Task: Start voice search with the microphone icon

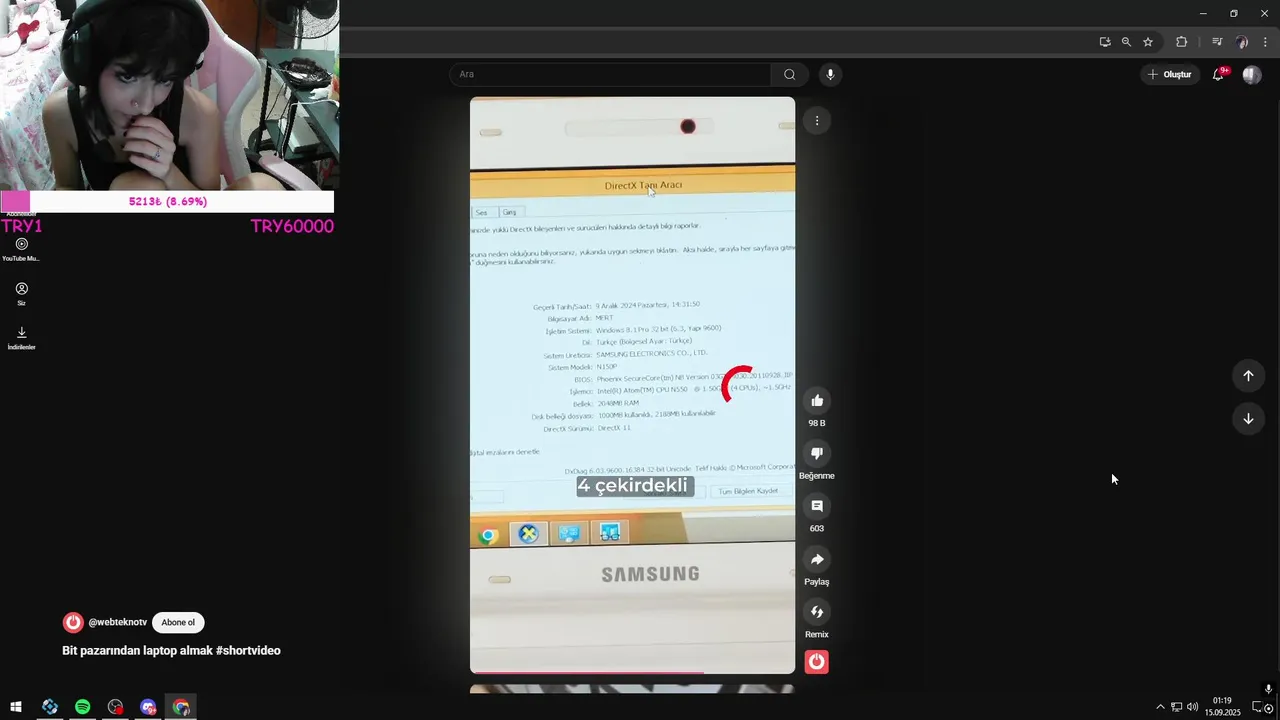Action: coord(829,74)
